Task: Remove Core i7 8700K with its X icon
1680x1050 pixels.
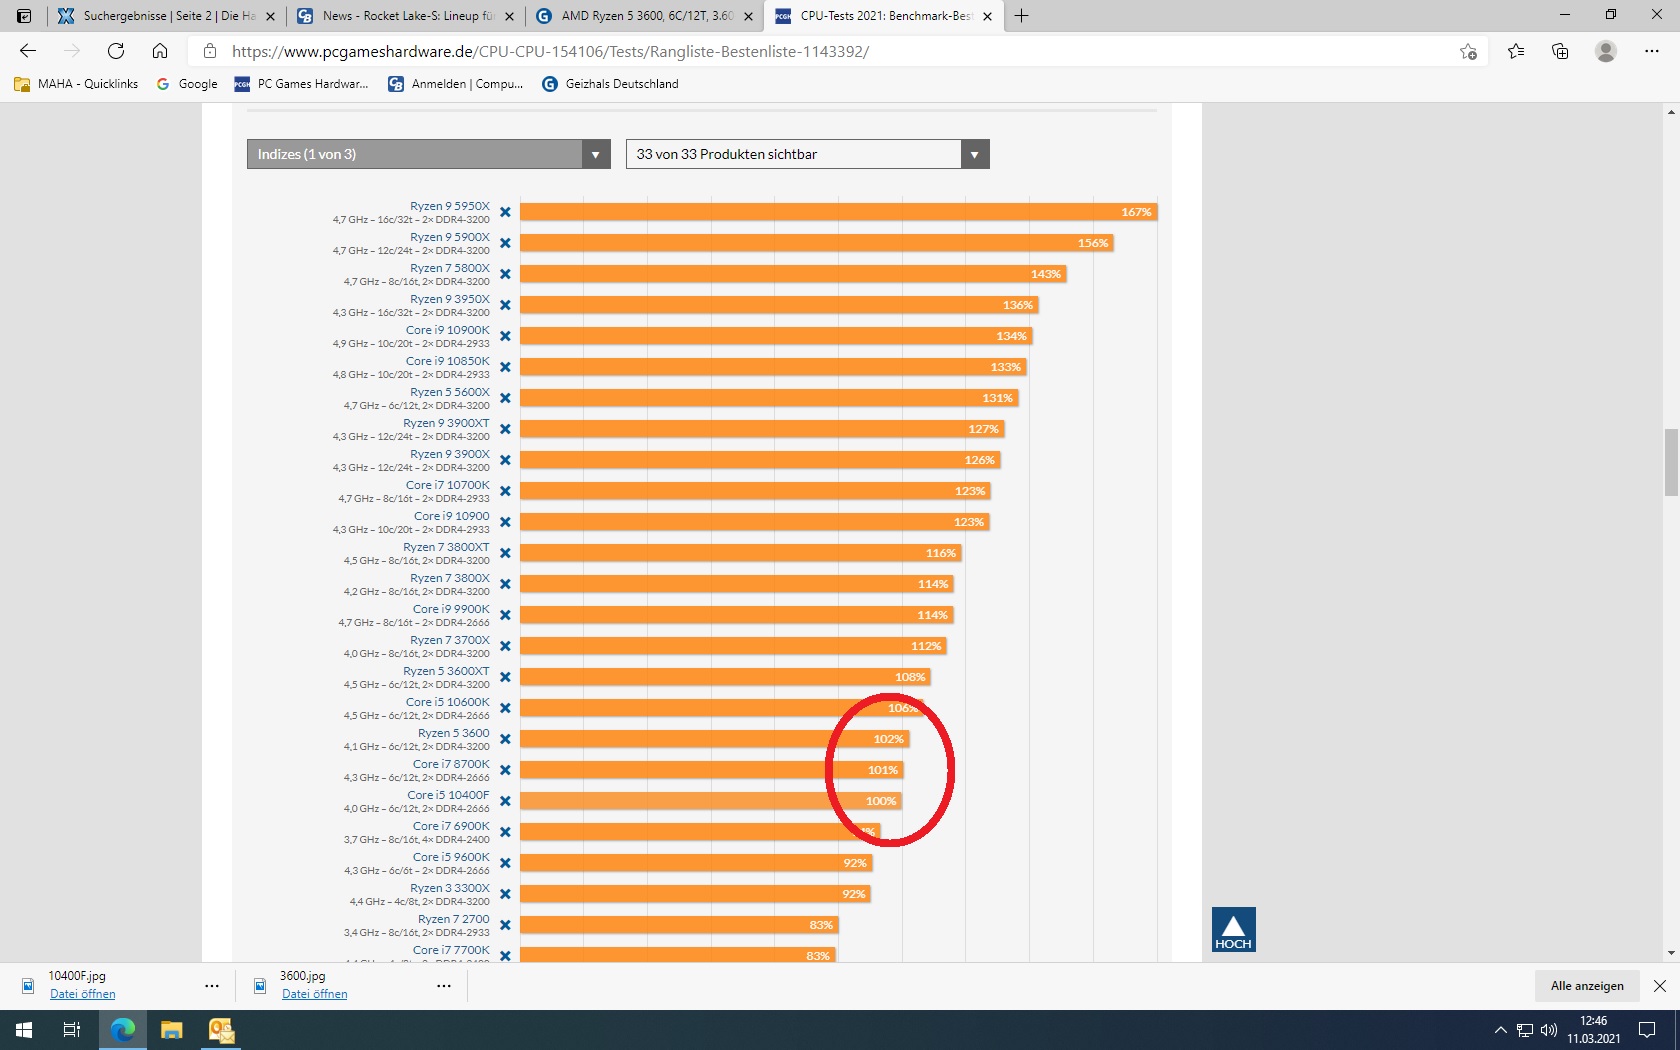Action: (x=505, y=770)
